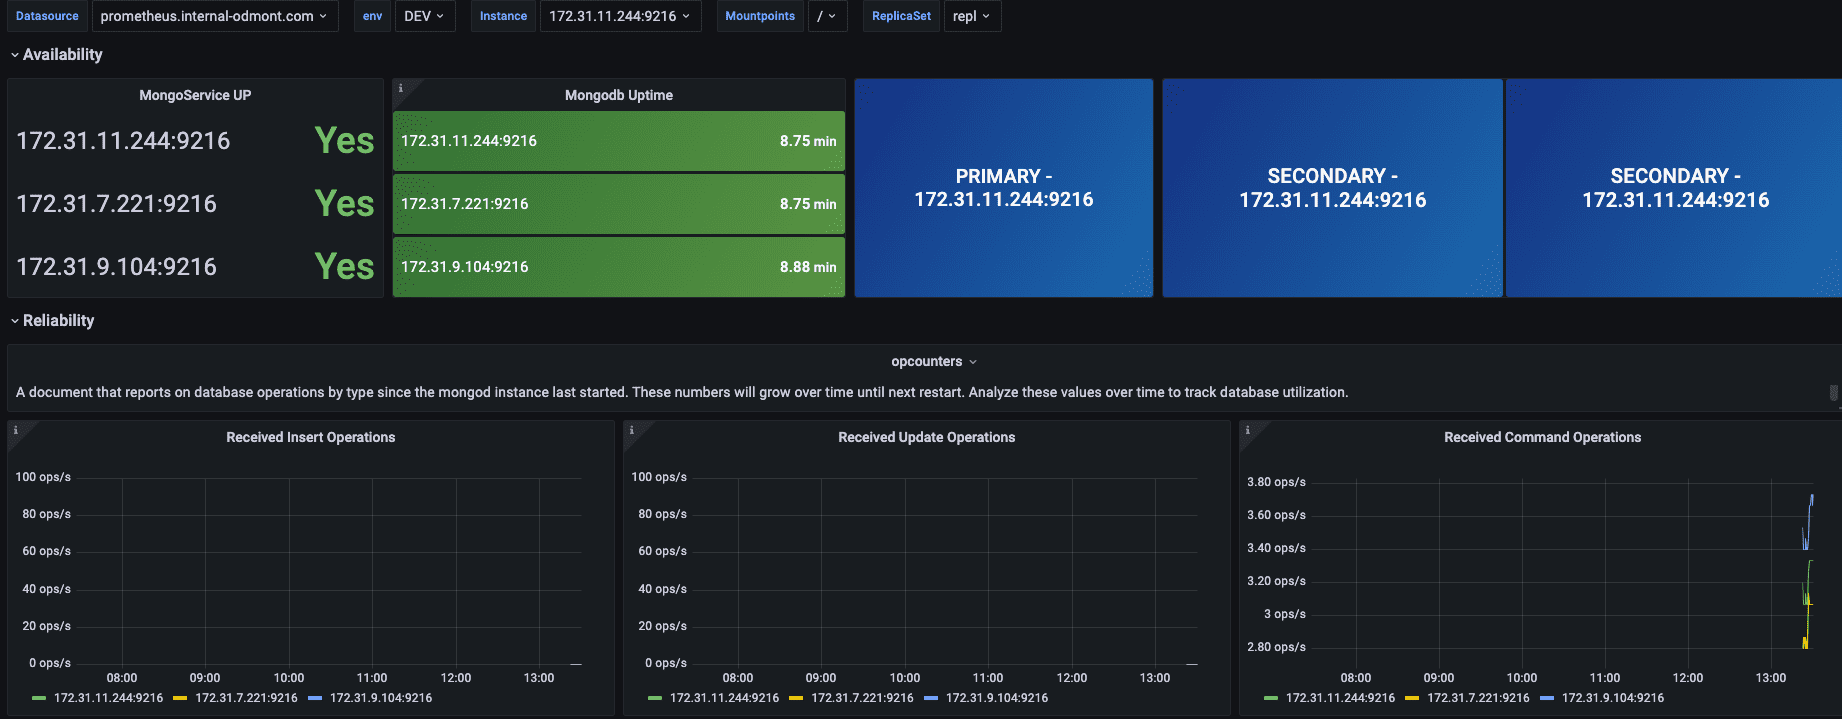The height and width of the screenshot is (719, 1842).
Task: Click the Received Command Operations panel title
Action: pos(1543,437)
